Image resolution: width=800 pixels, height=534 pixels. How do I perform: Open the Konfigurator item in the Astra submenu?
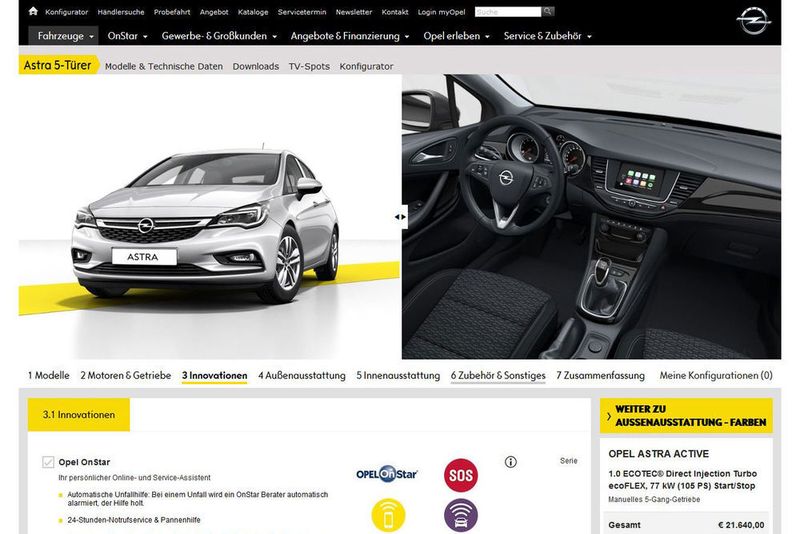366,66
